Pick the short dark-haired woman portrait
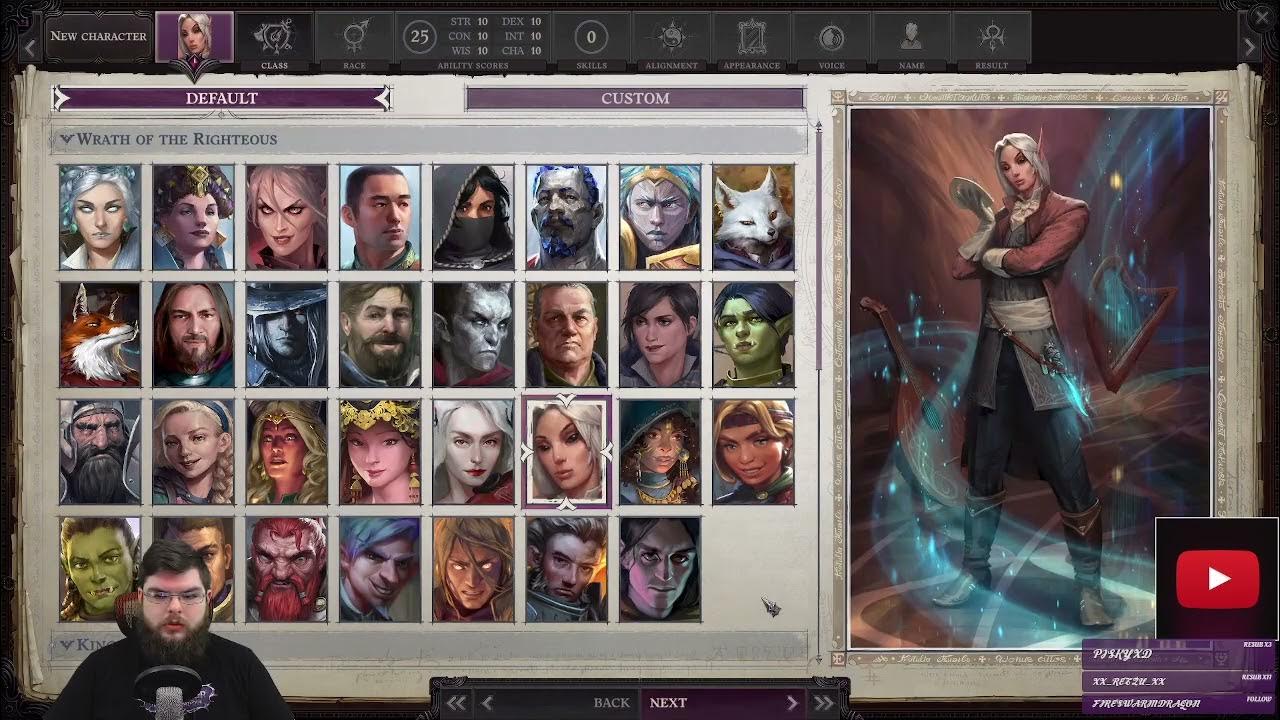This screenshot has width=1280, height=720. pos(660,334)
